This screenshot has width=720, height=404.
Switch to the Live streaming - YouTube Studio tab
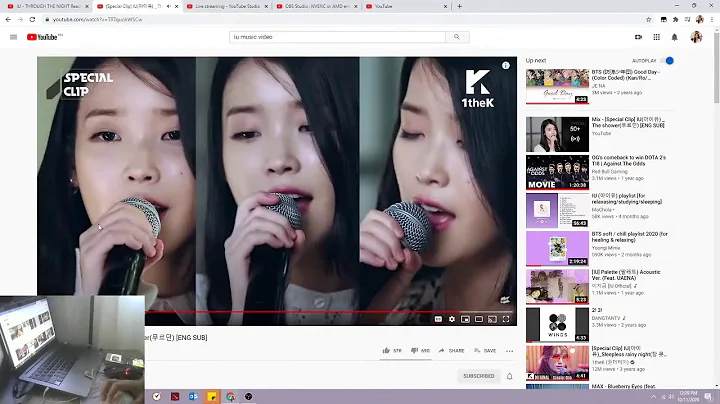227,6
